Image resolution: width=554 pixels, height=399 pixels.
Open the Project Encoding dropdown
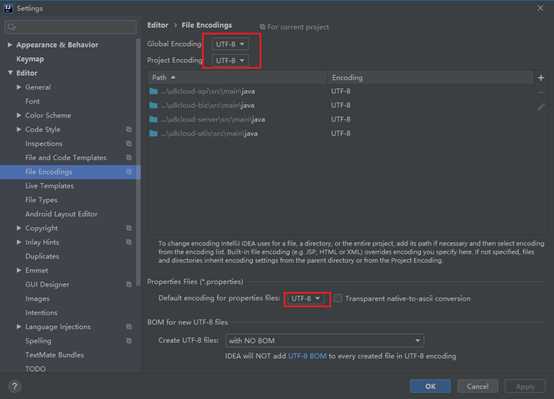click(x=230, y=60)
